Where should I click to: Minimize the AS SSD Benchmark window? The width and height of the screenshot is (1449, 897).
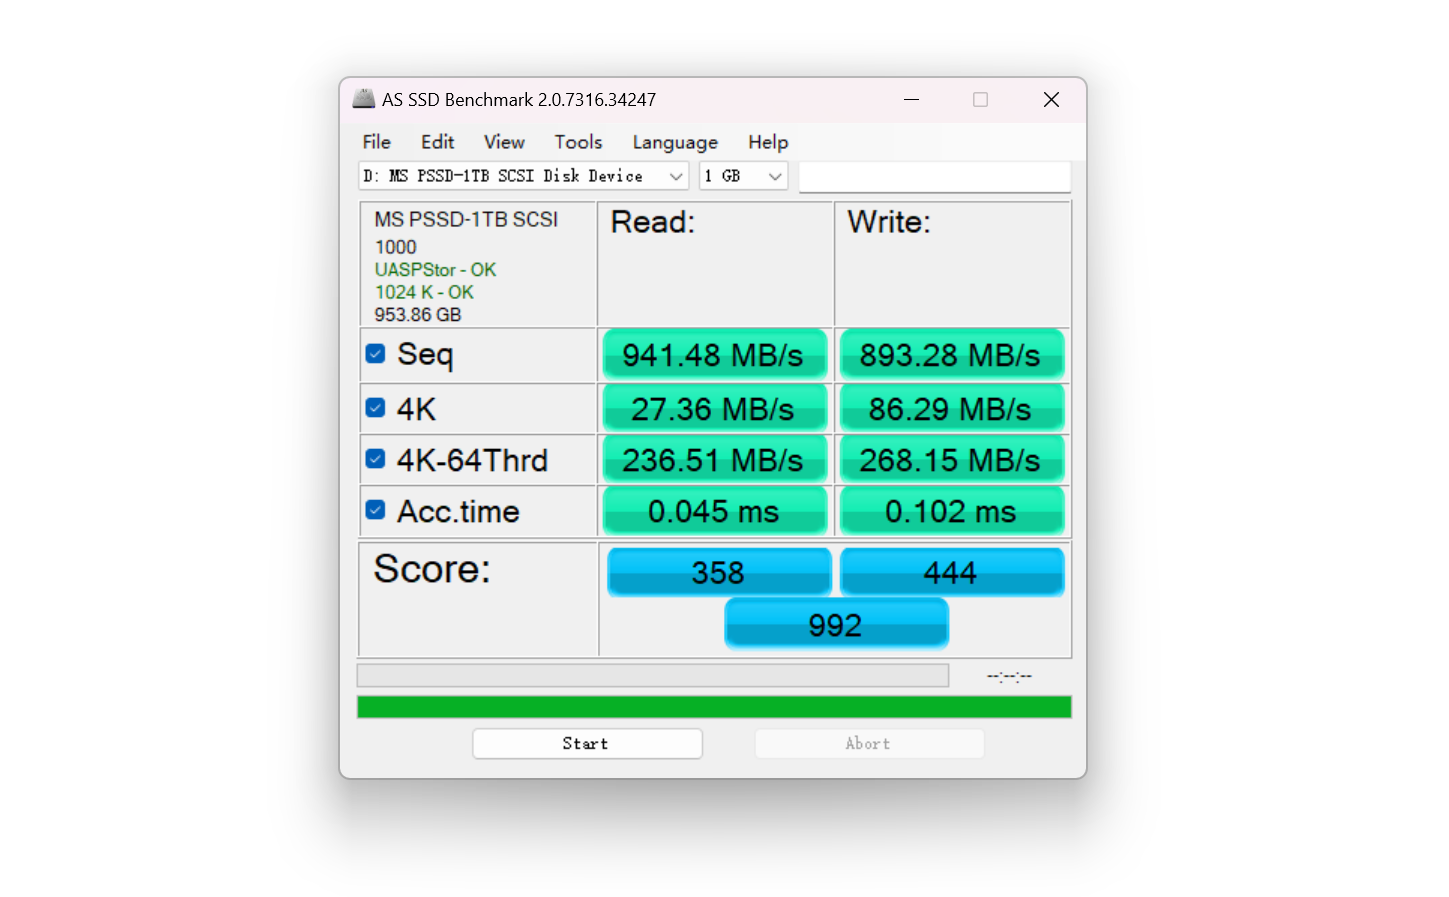(911, 99)
